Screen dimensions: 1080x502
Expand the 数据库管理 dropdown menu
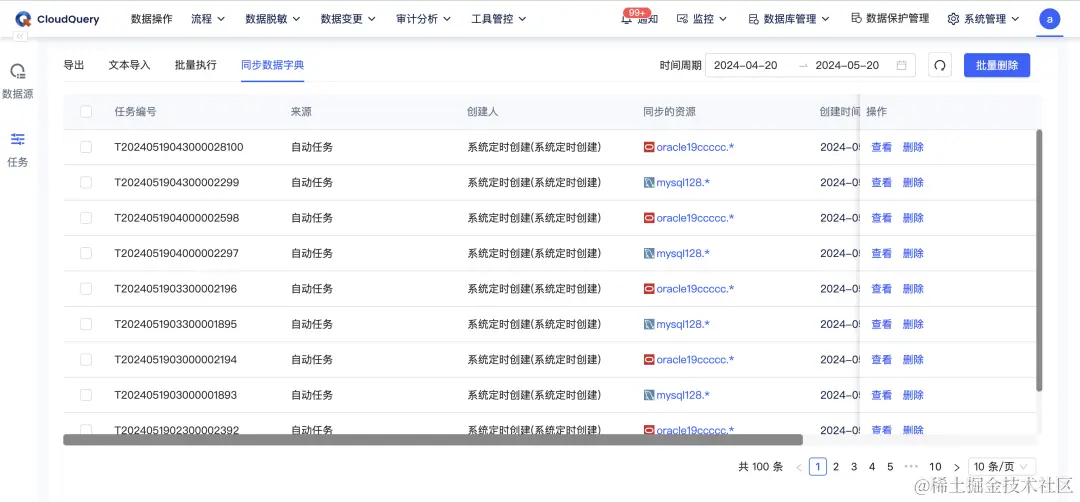pyautogui.click(x=789, y=19)
